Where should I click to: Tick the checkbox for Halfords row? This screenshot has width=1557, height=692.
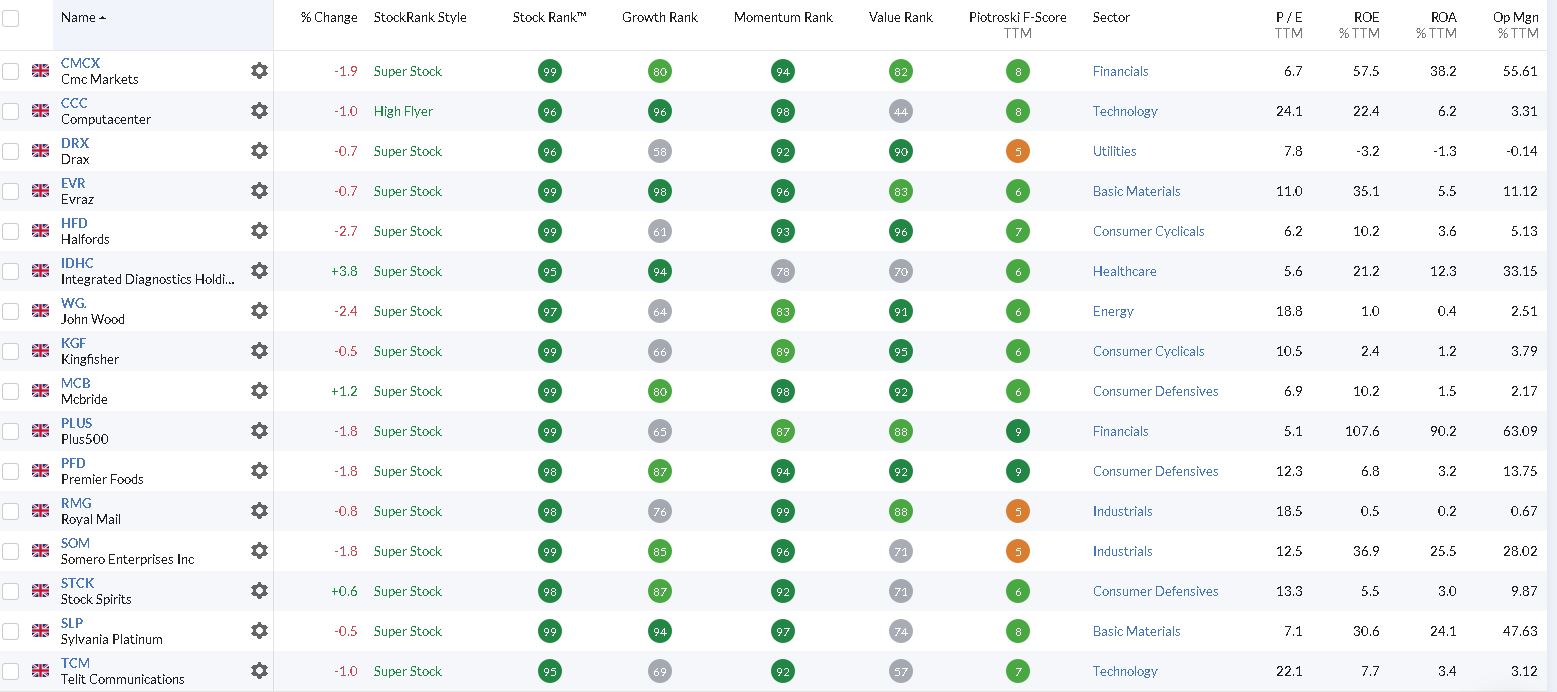[10, 231]
